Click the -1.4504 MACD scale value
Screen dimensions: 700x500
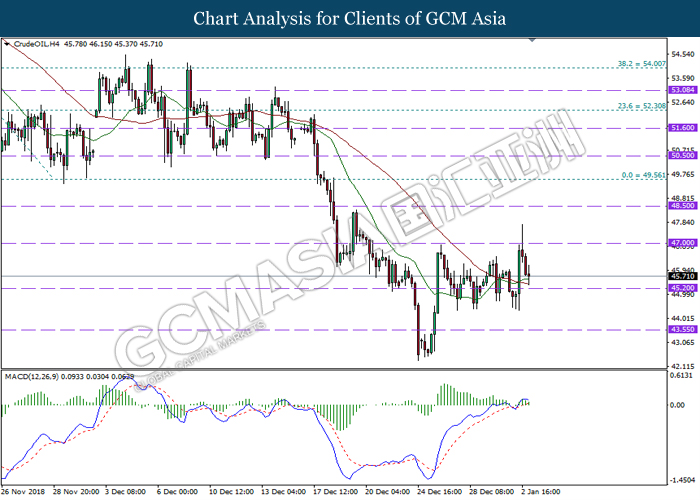[x=682, y=480]
